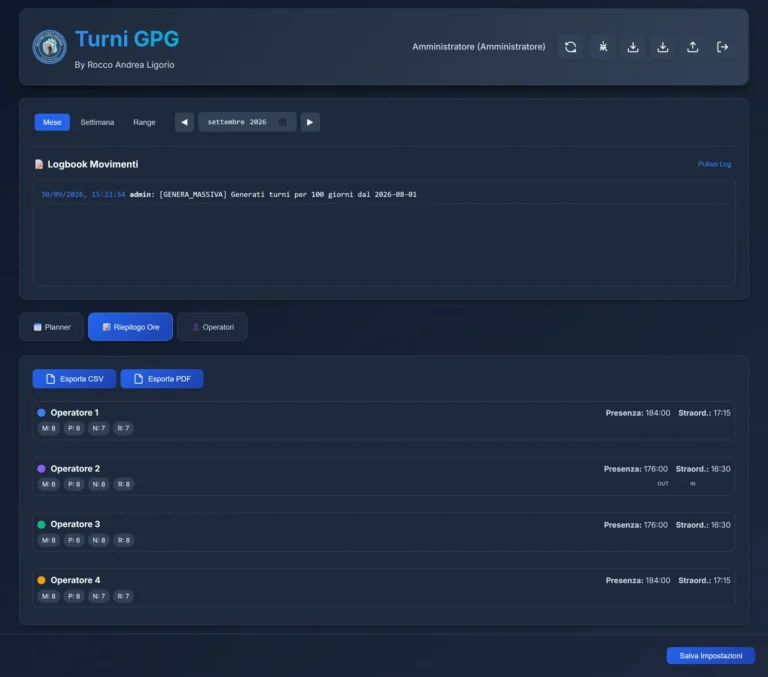Image resolution: width=768 pixels, height=677 pixels.
Task: Click By Rocco Andrea Ligorio subtitle
Action: pos(124,65)
